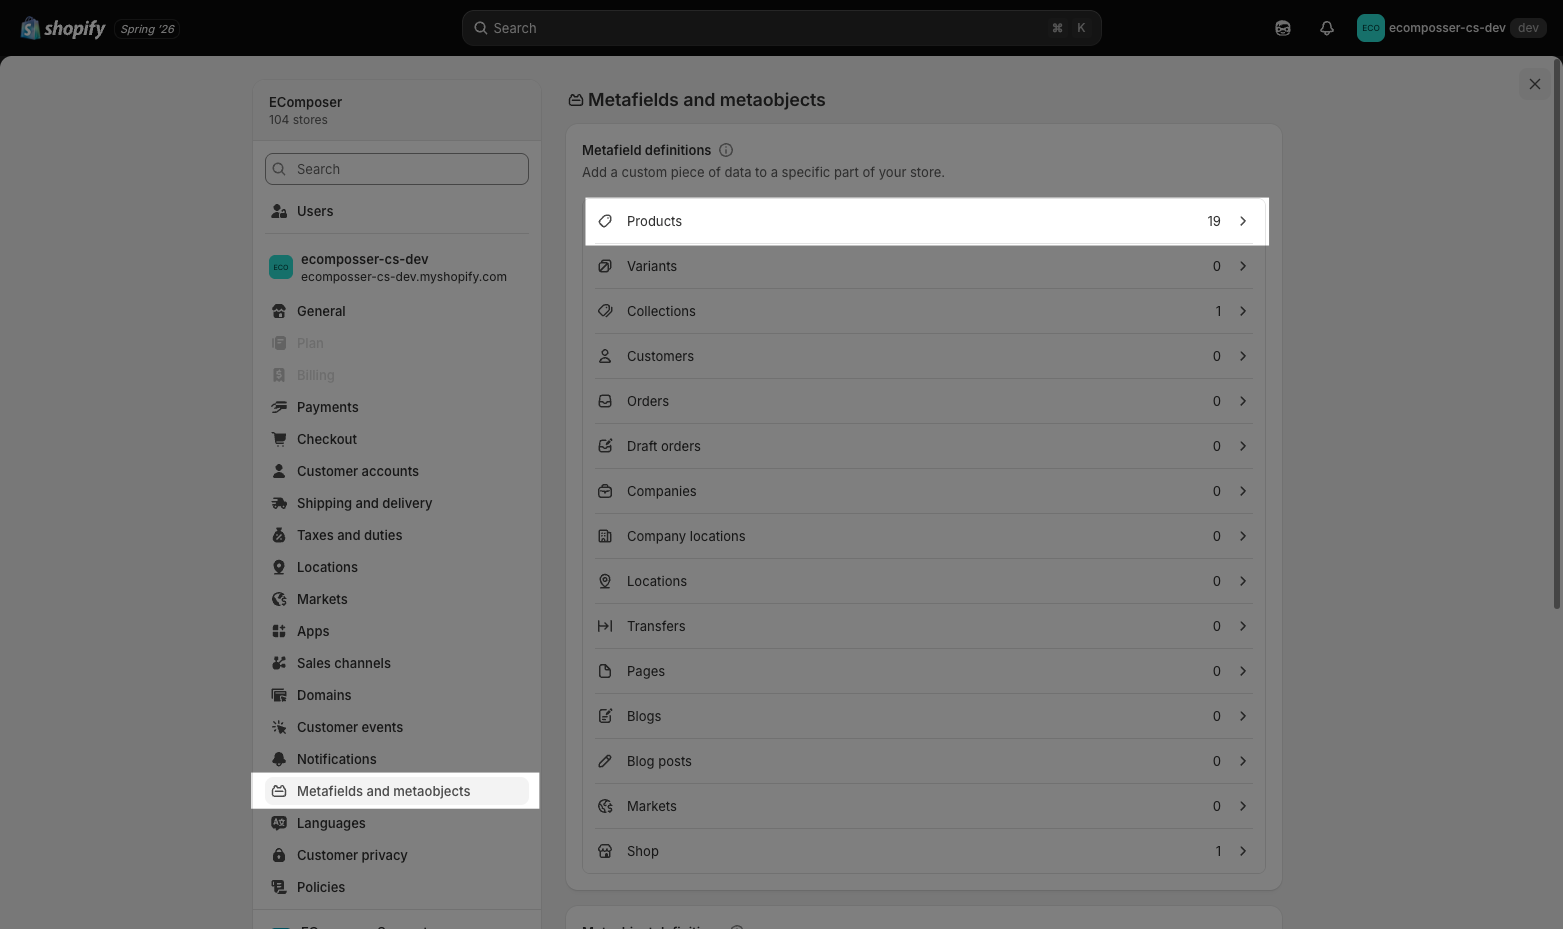Click the Shopify logo in top bar

tap(63, 28)
